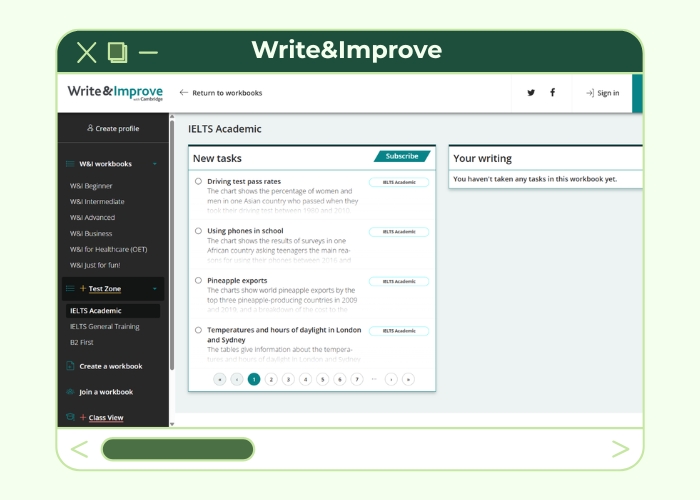Image resolution: width=700 pixels, height=500 pixels.
Task: Open W&I Beginner workbook
Action: click(x=91, y=186)
